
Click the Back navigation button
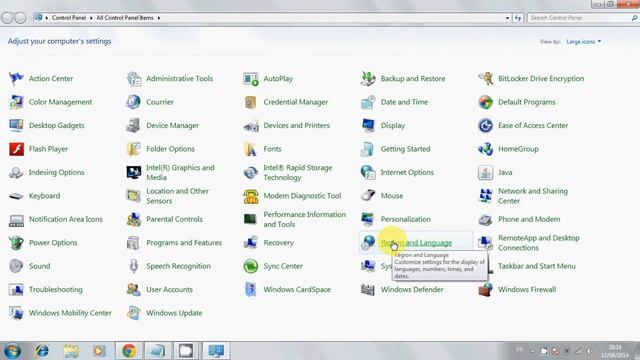(x=7, y=18)
